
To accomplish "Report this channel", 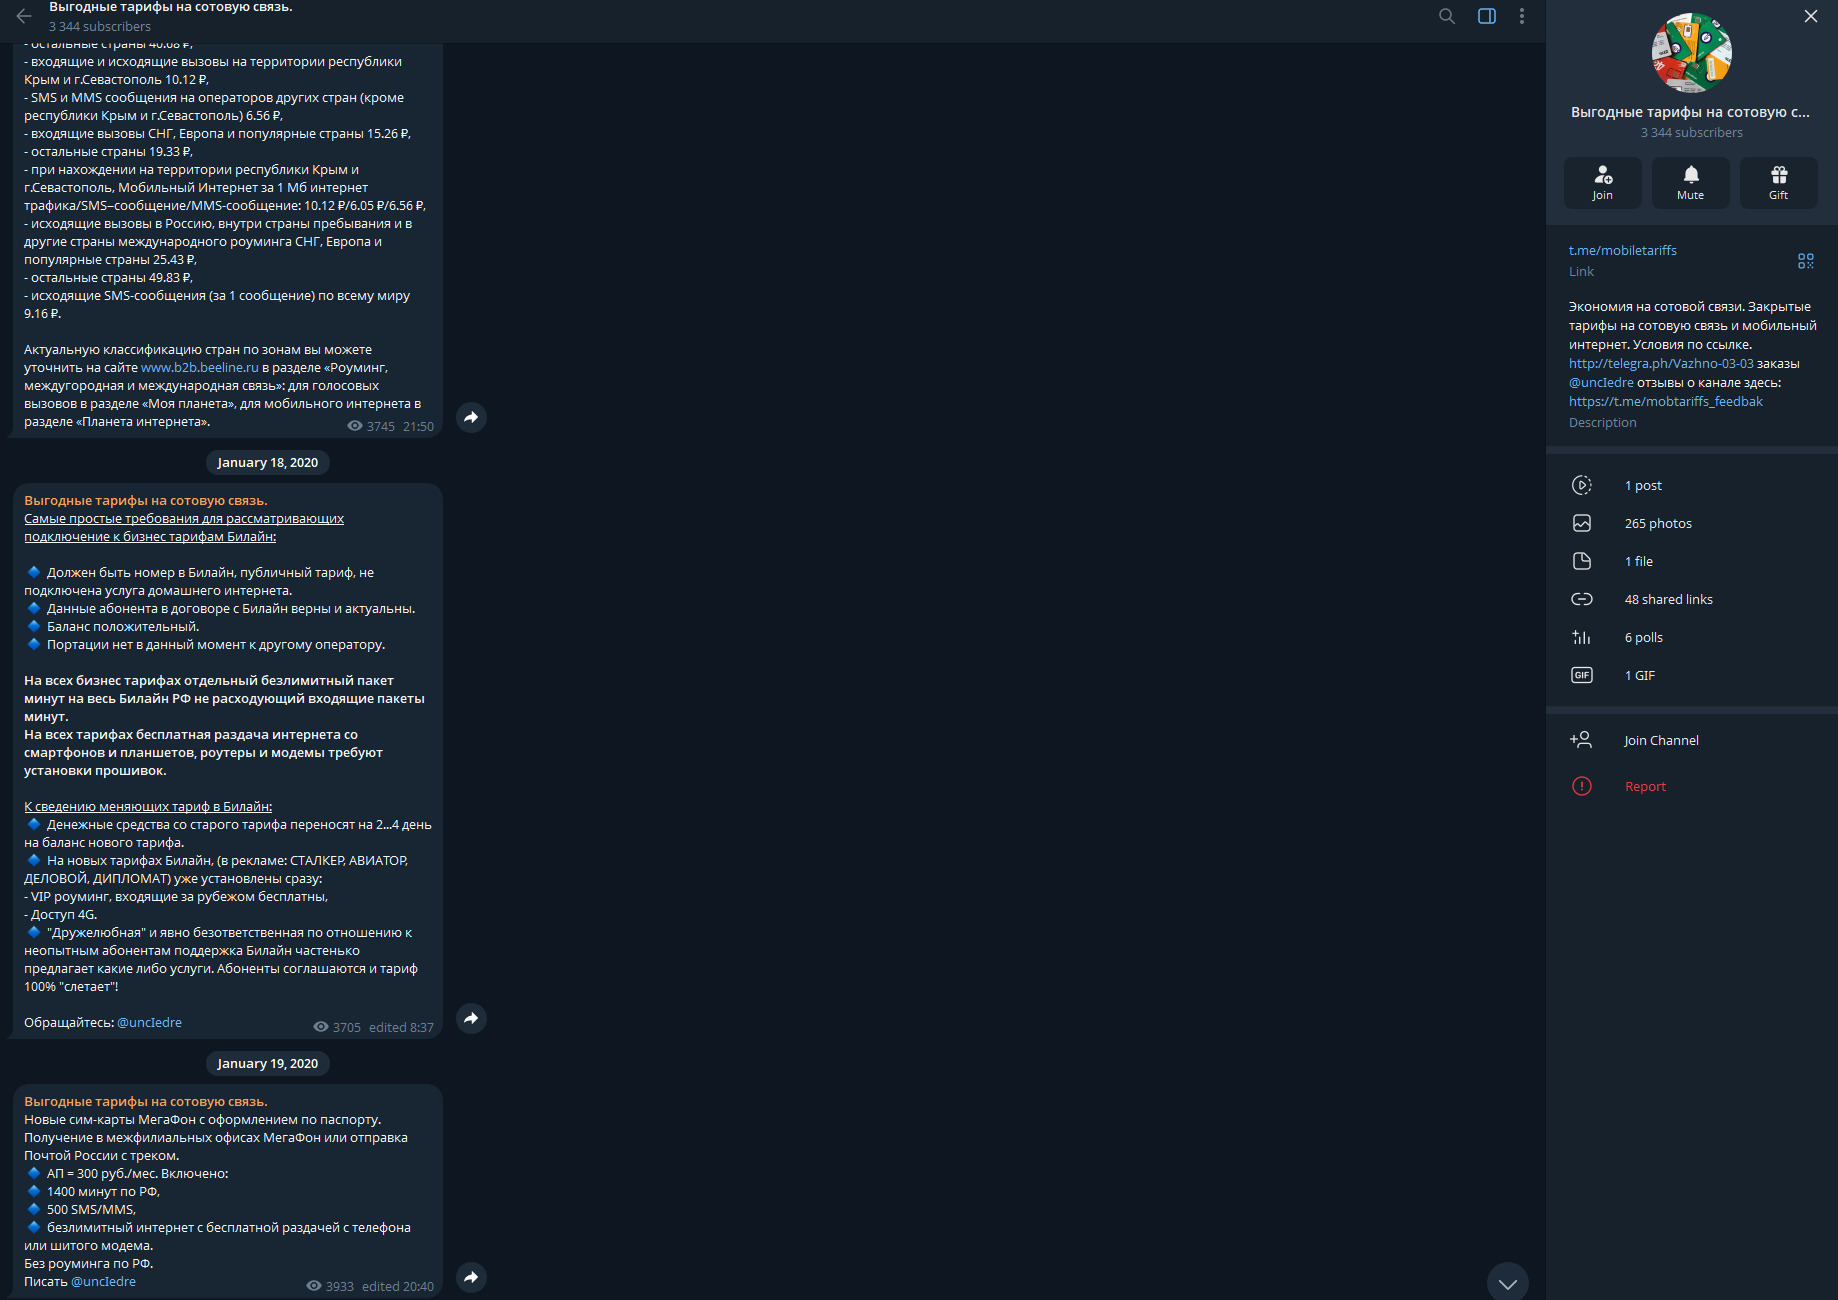I will [1692, 786].
